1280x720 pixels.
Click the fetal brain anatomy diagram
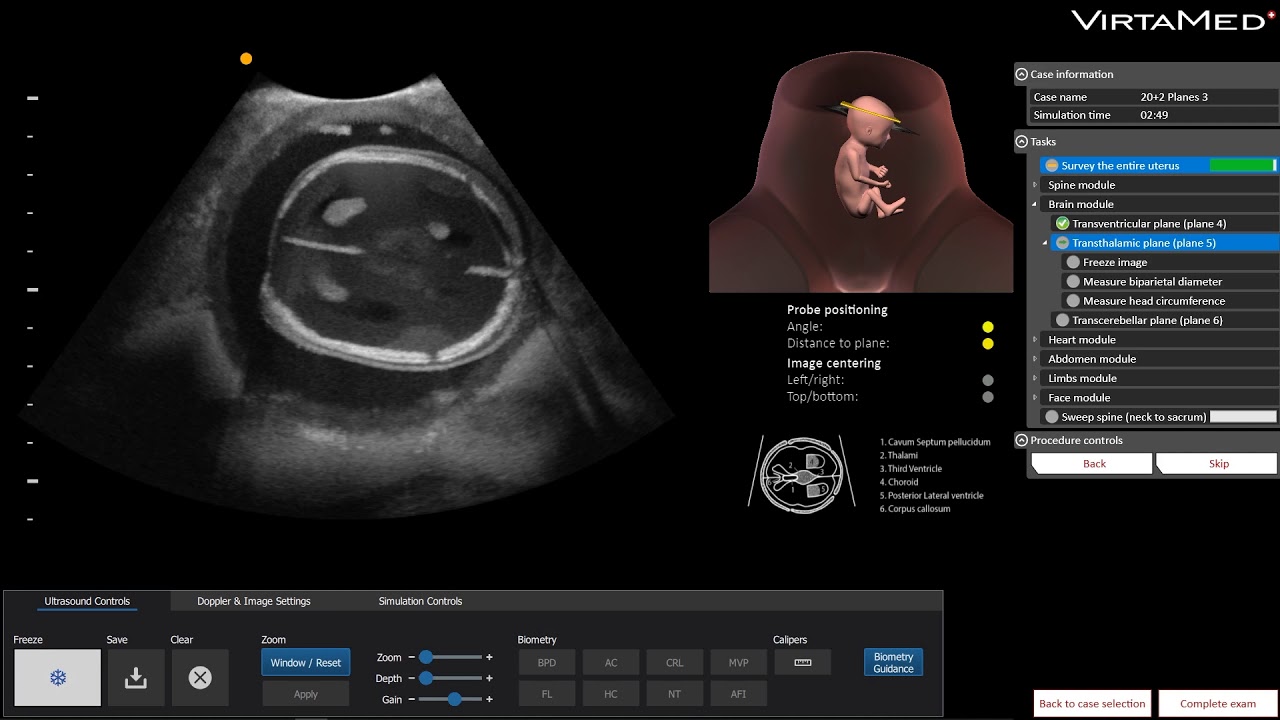click(x=801, y=474)
